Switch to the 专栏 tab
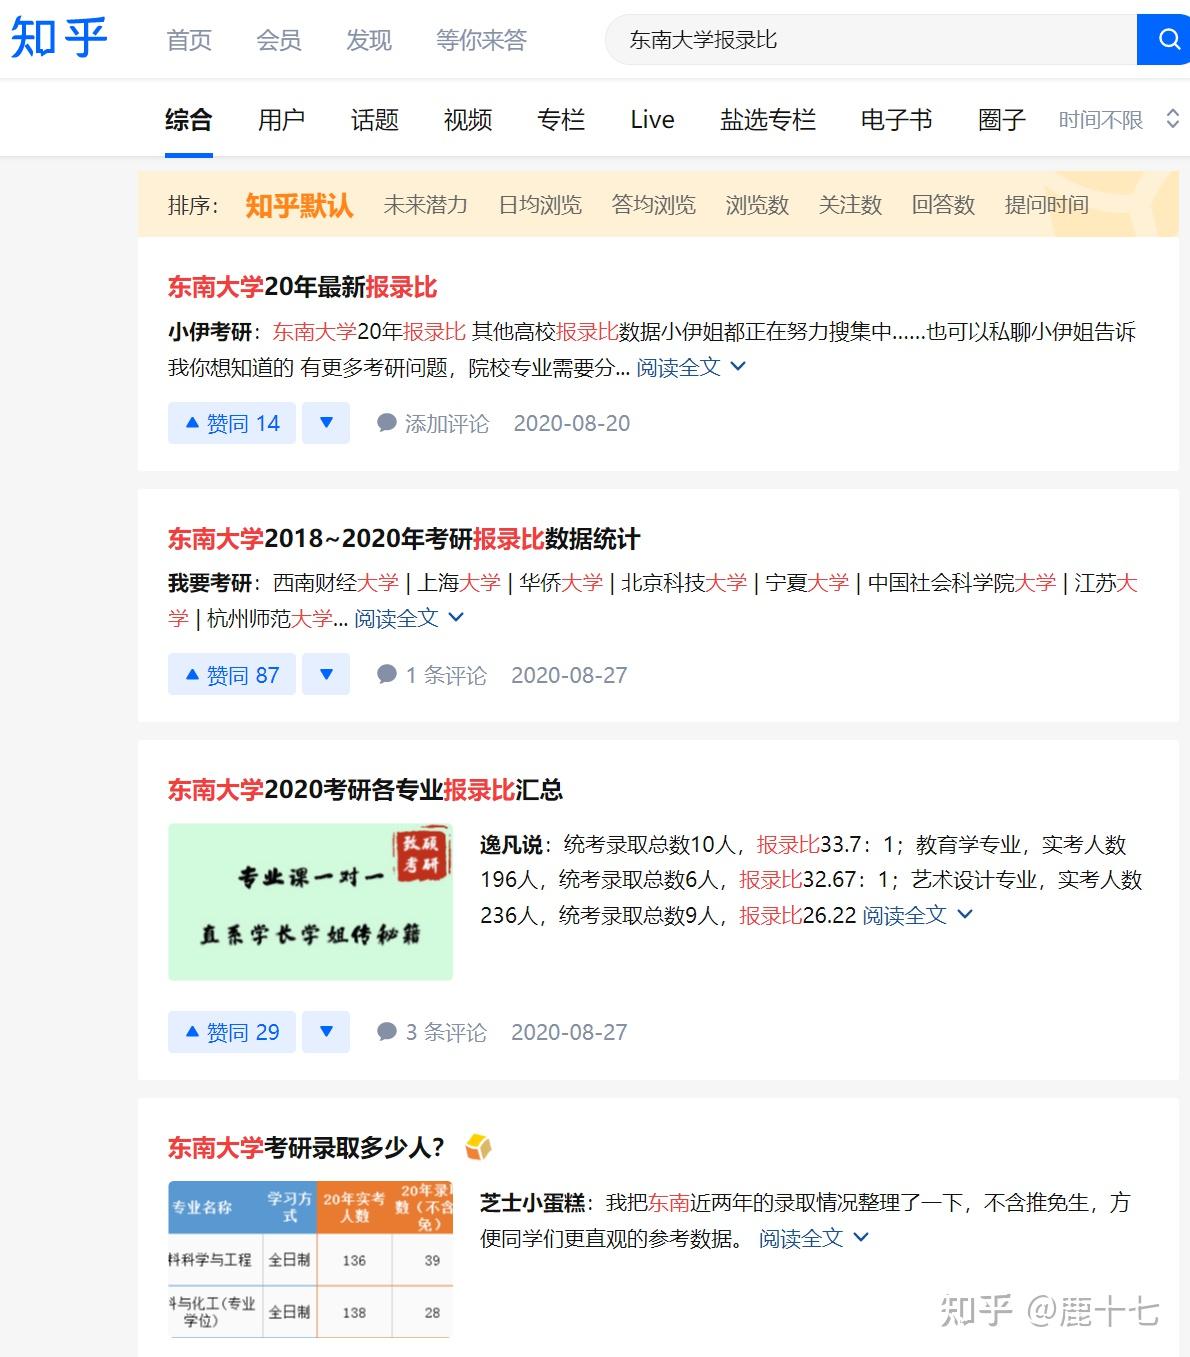1190x1357 pixels. click(x=561, y=120)
